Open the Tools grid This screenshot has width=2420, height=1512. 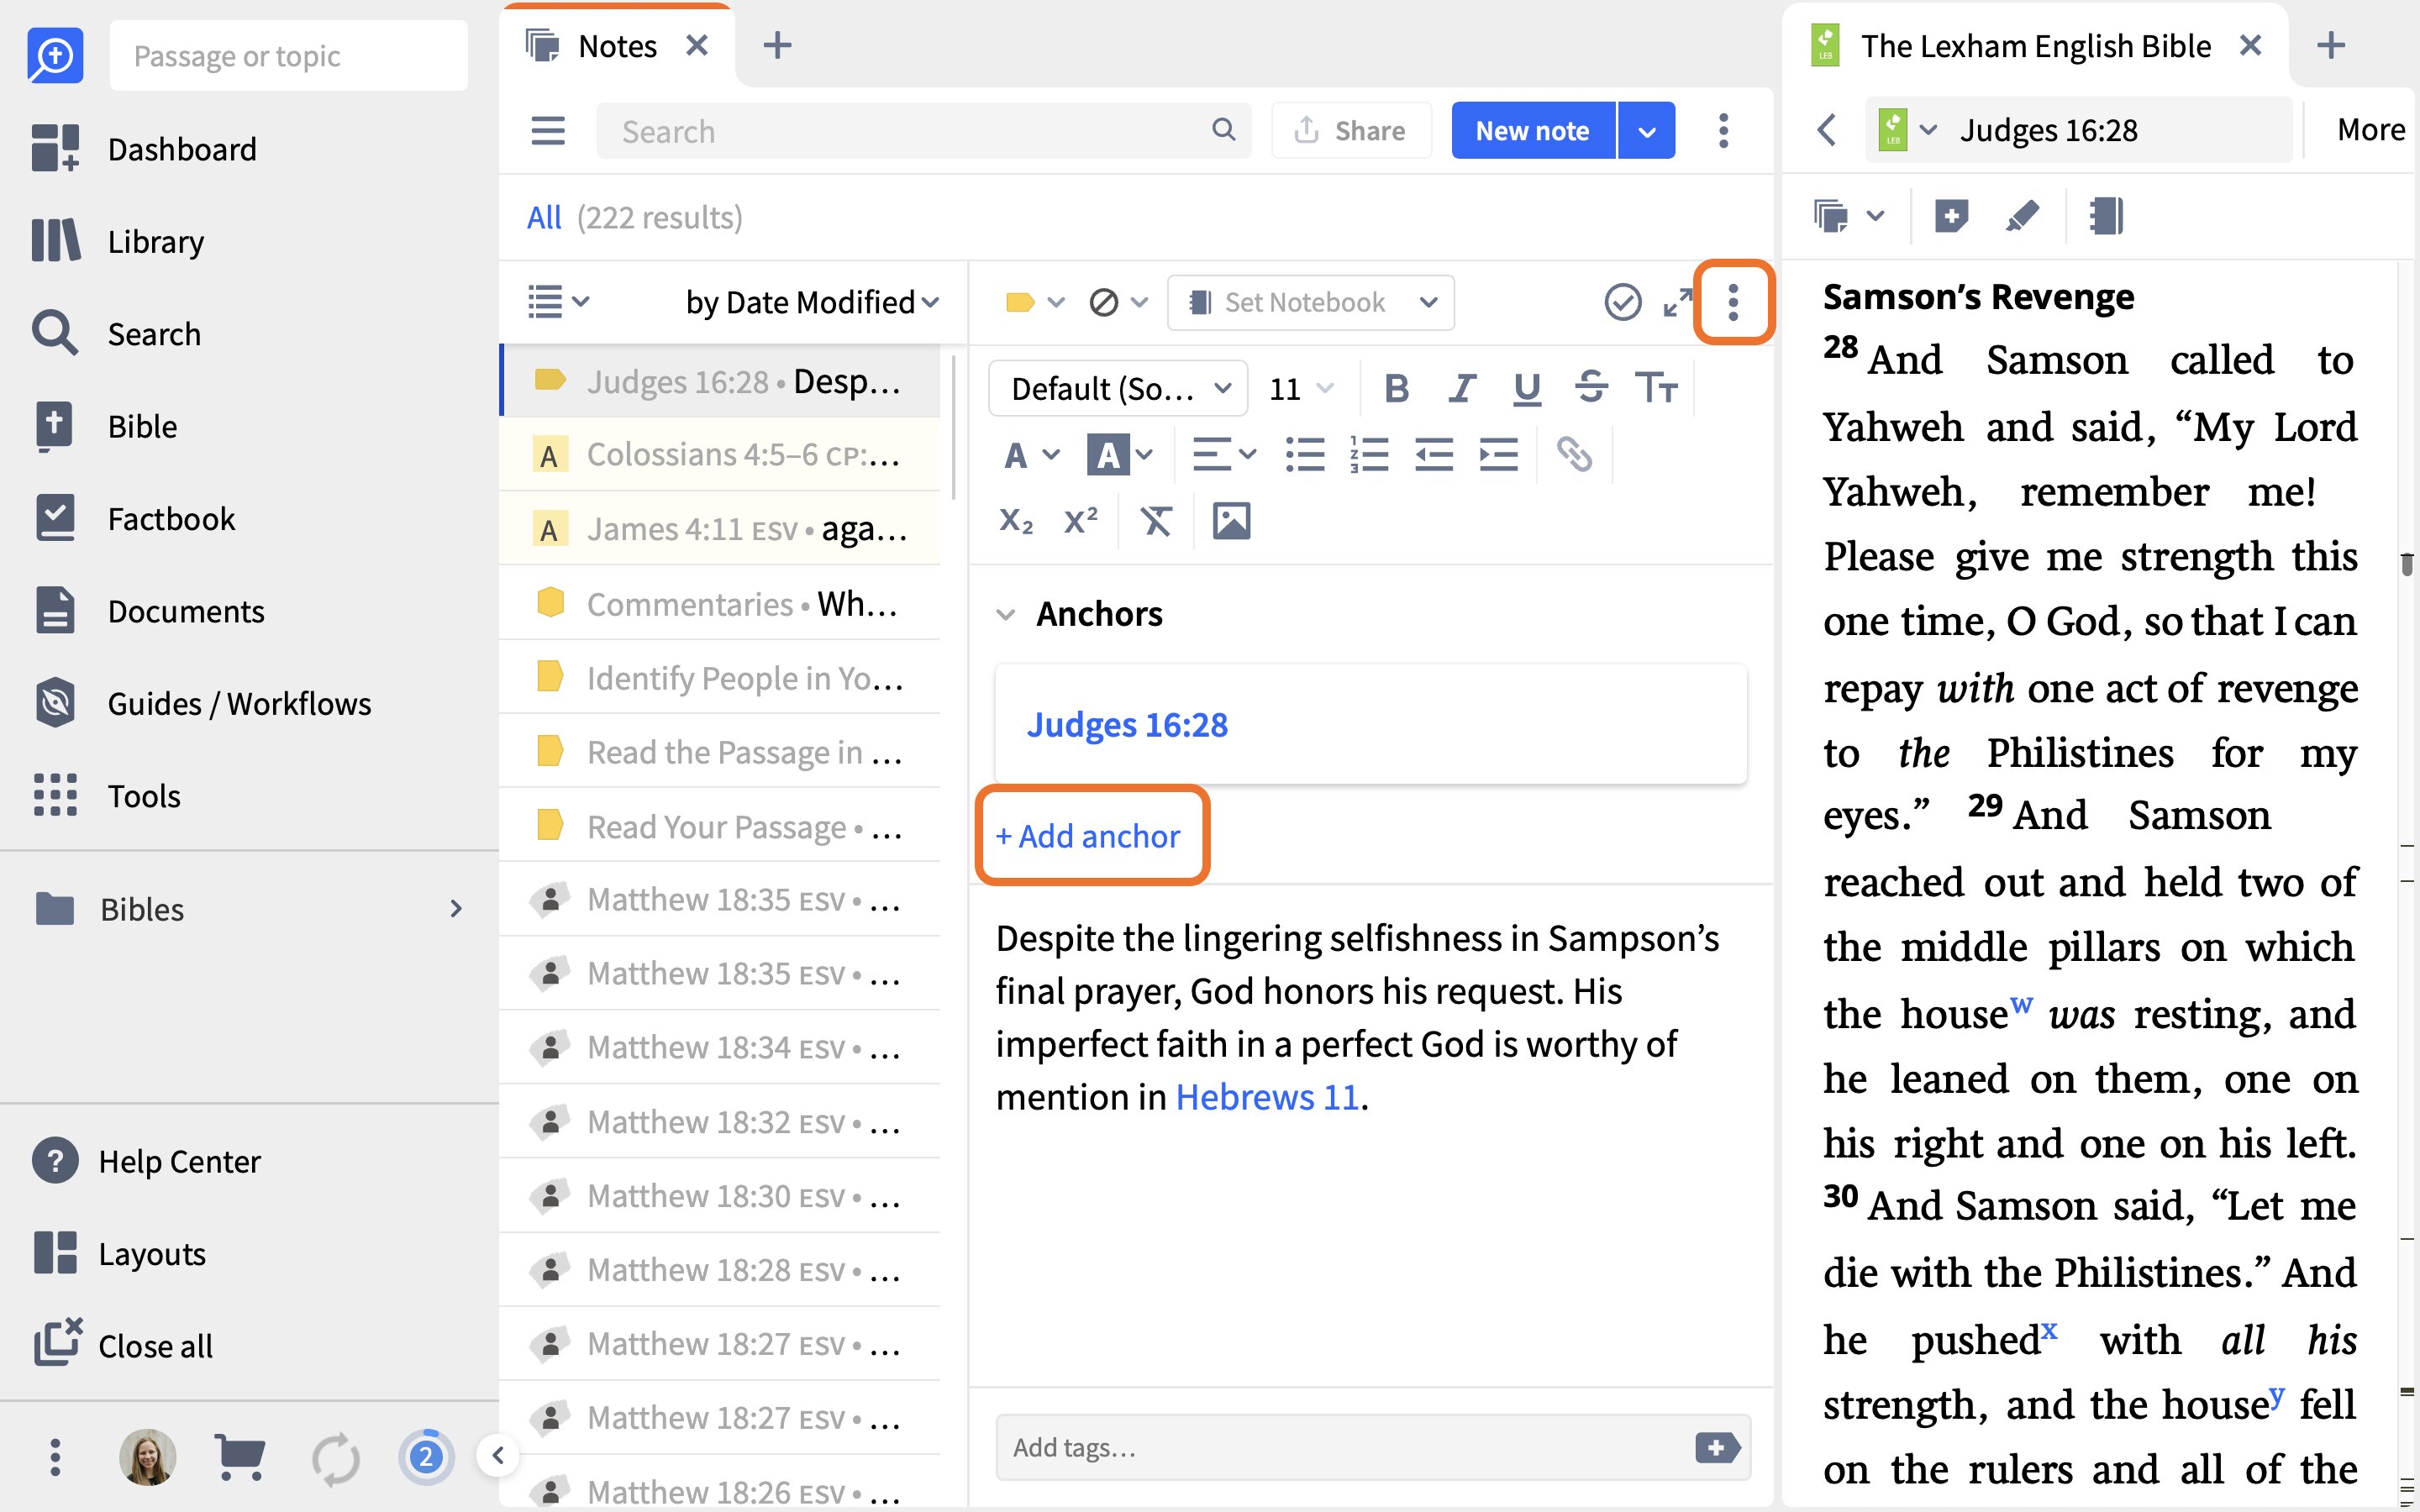point(106,796)
